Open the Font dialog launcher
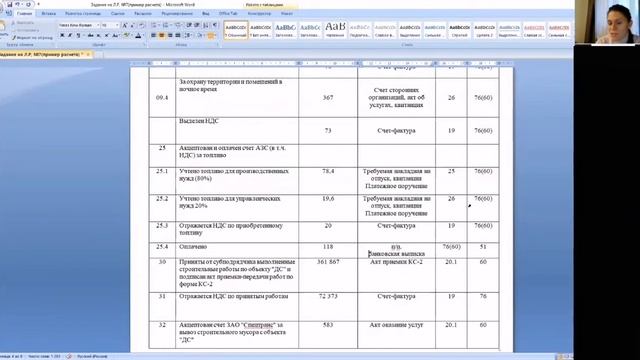This screenshot has width=640, height=360. (144, 45)
